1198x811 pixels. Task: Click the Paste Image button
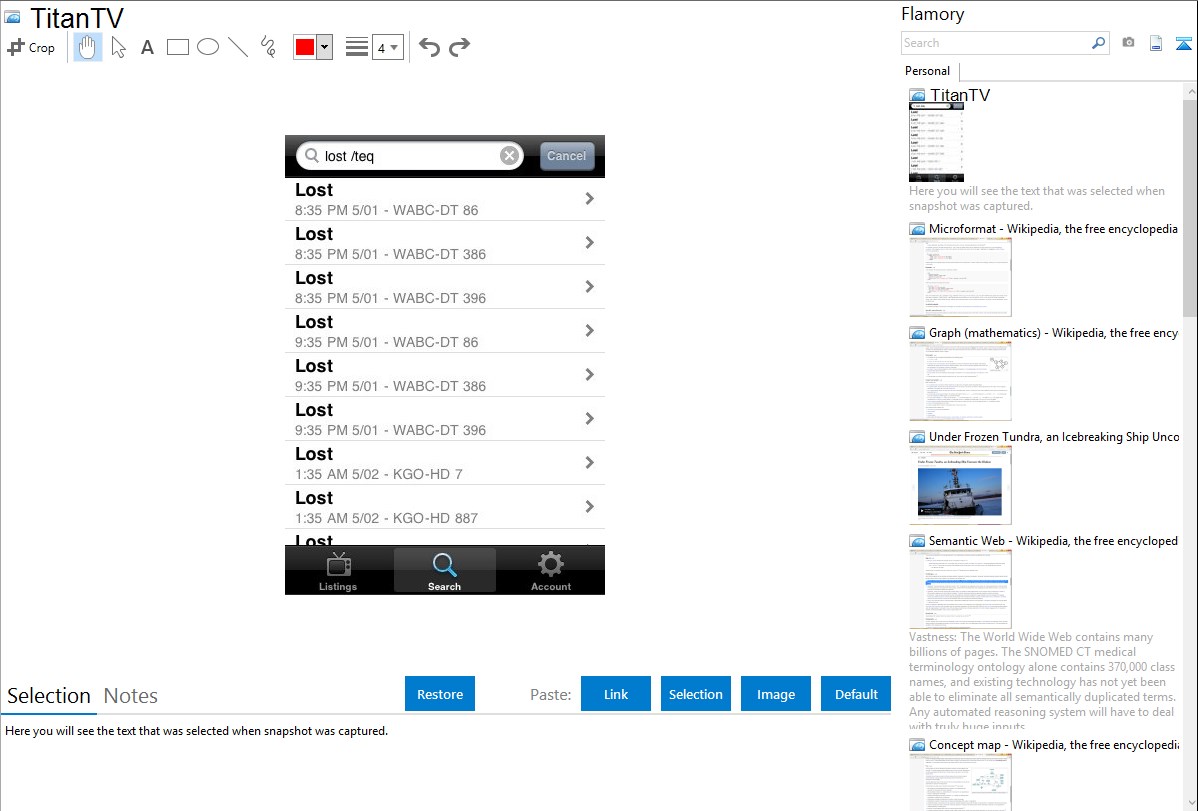coord(775,694)
